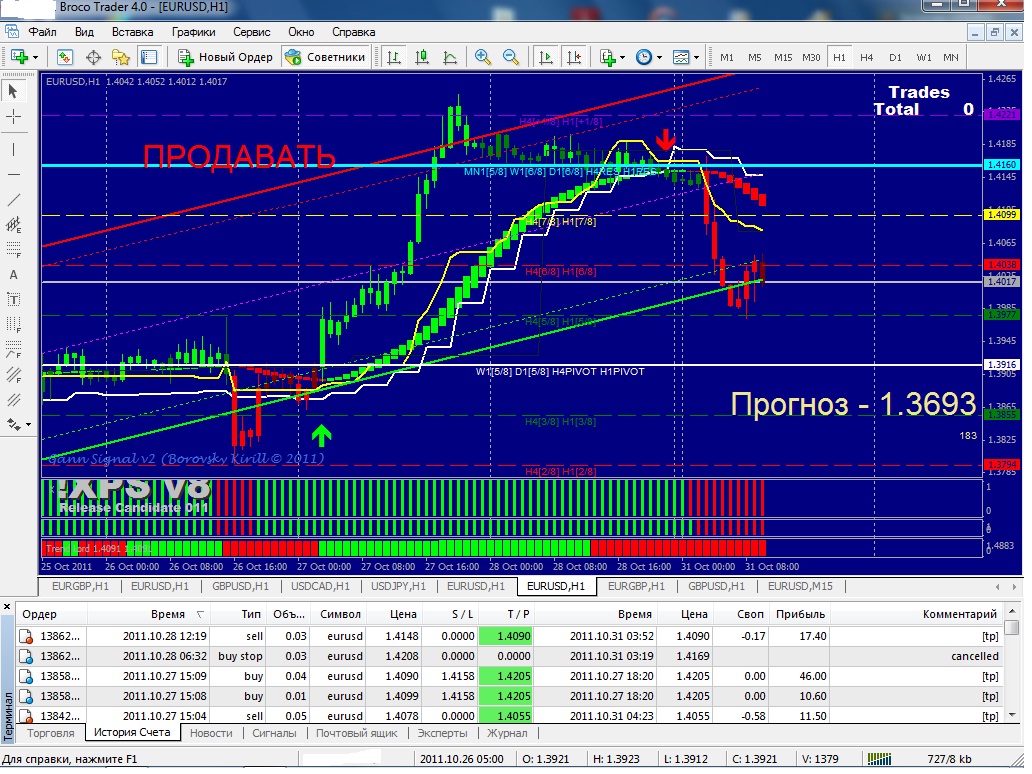
Task: Select the crosshair tool
Action: point(13,118)
